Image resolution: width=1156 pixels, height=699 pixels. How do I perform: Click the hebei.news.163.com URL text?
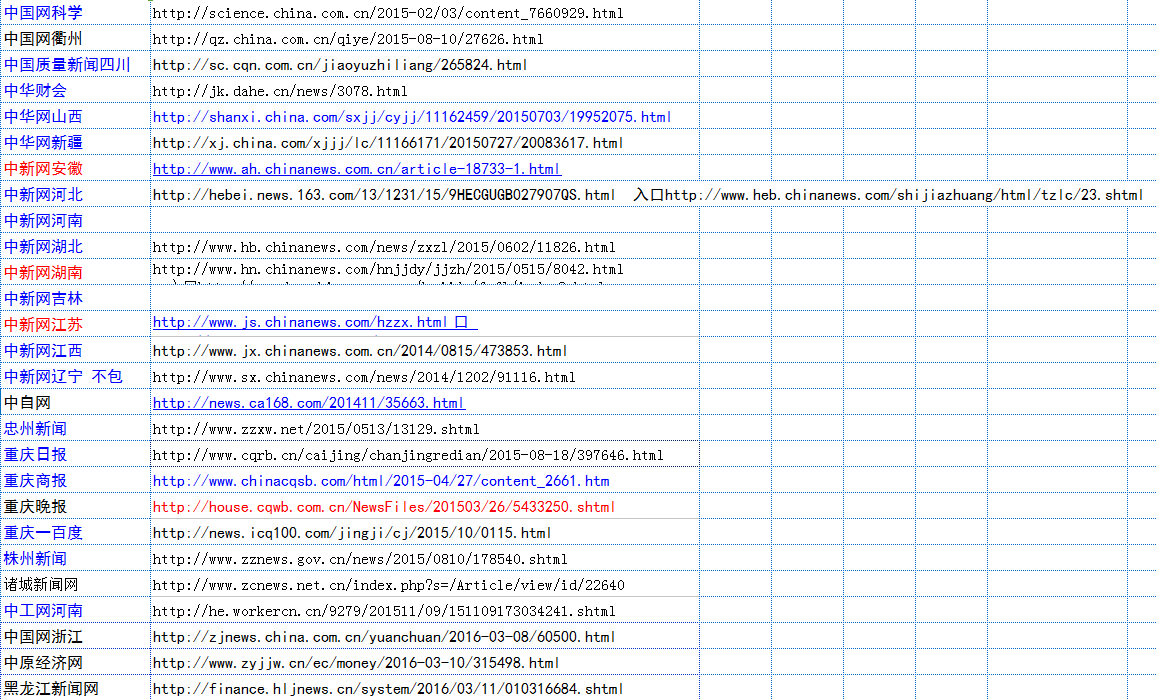pos(384,195)
